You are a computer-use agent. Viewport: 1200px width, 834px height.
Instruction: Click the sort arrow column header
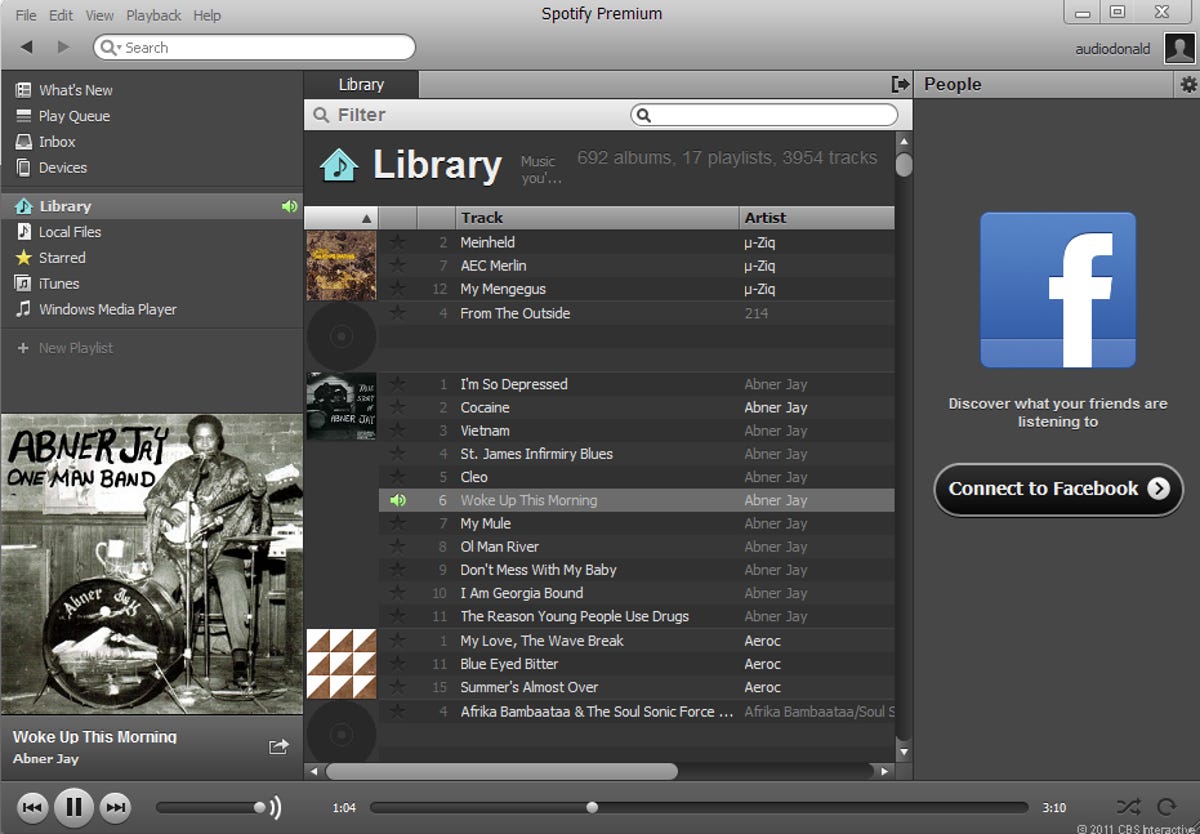(x=341, y=217)
